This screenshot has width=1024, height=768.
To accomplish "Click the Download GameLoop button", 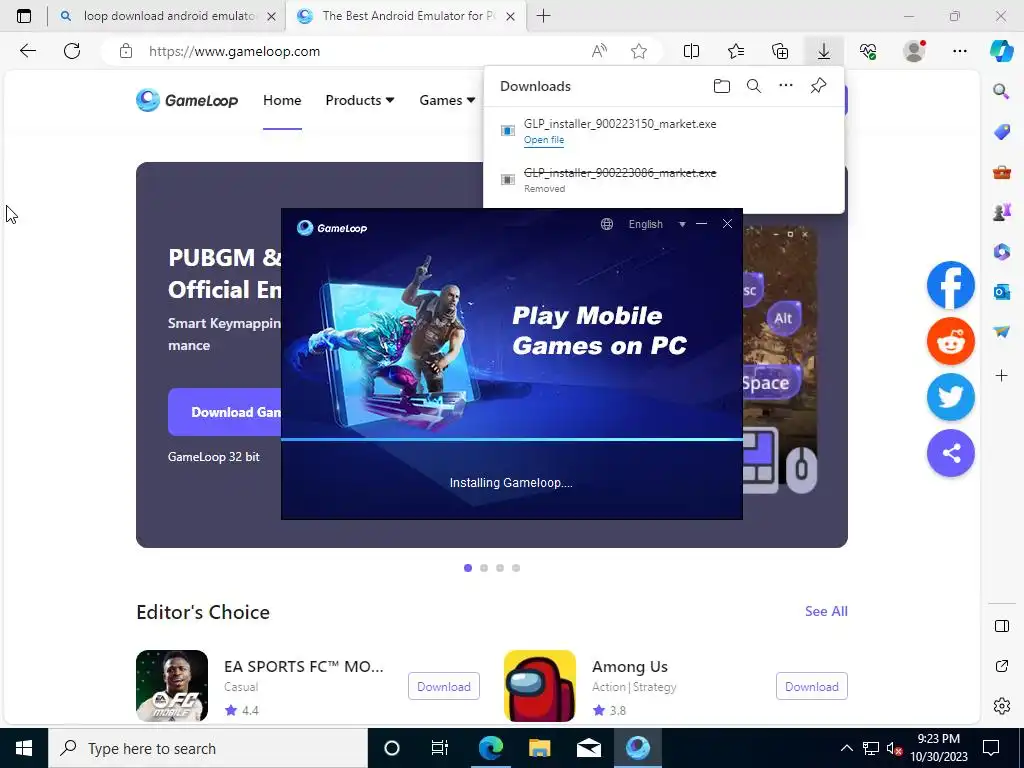I will tap(225, 412).
